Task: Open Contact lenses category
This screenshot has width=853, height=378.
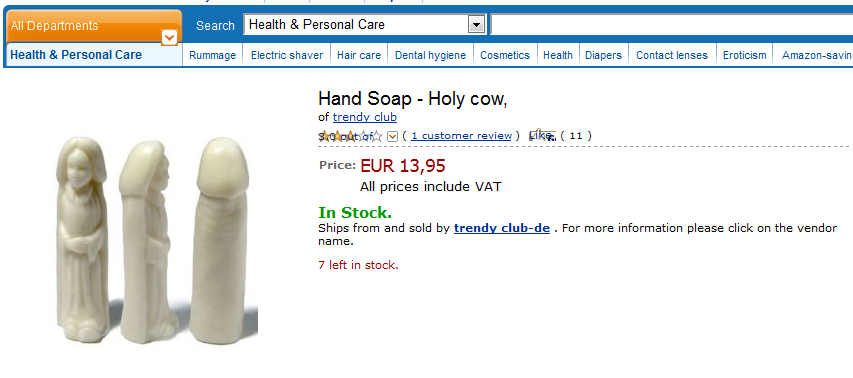Action: (672, 55)
